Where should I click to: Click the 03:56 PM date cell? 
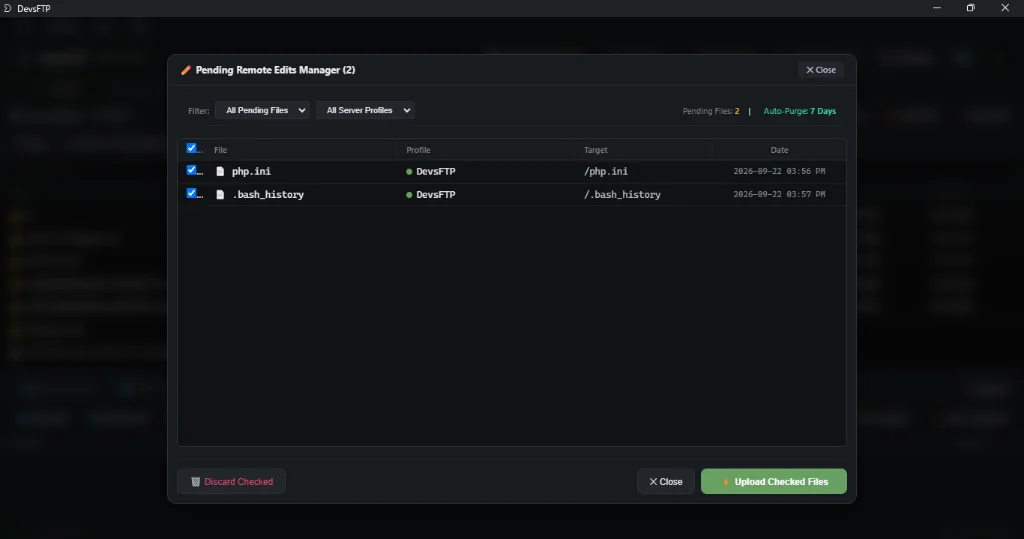tap(779, 171)
